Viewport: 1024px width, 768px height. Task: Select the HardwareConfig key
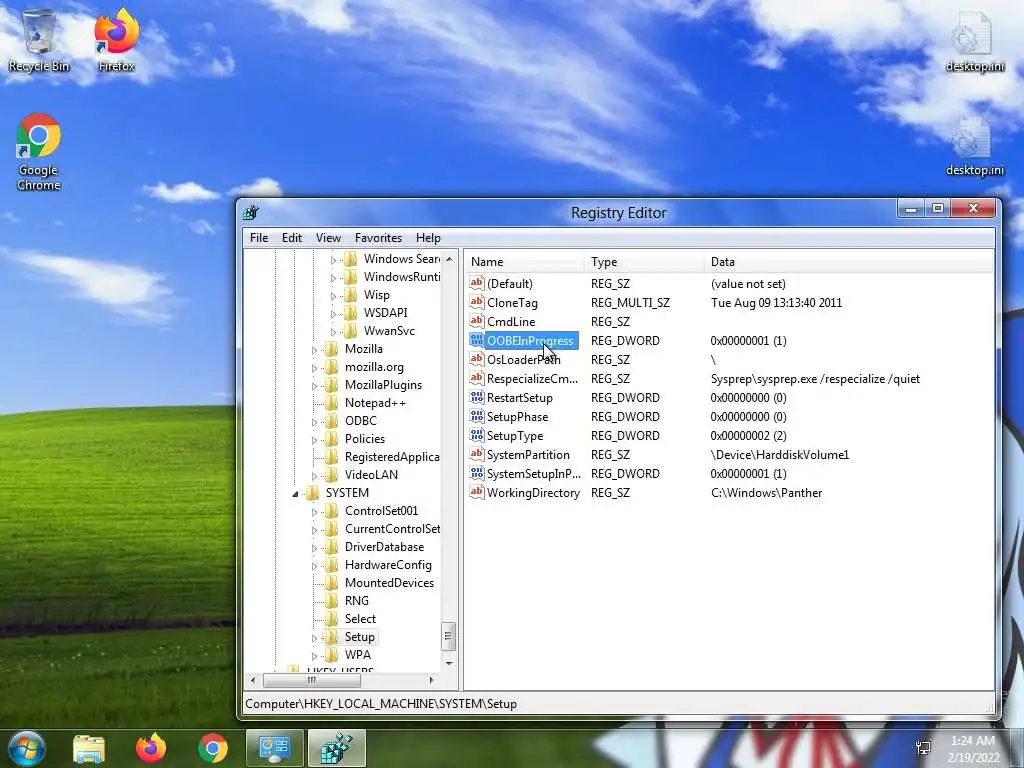[388, 564]
